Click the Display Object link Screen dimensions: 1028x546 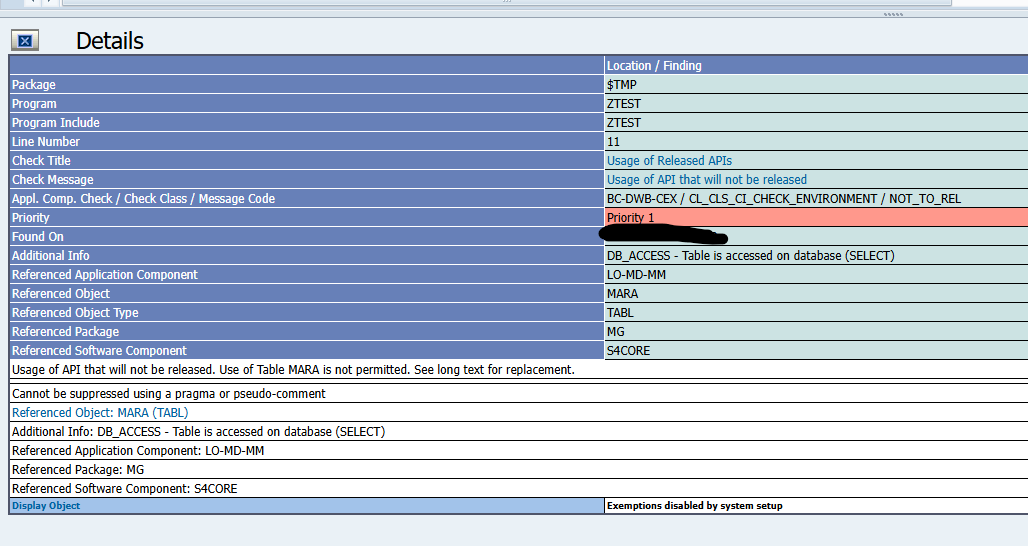[46, 506]
